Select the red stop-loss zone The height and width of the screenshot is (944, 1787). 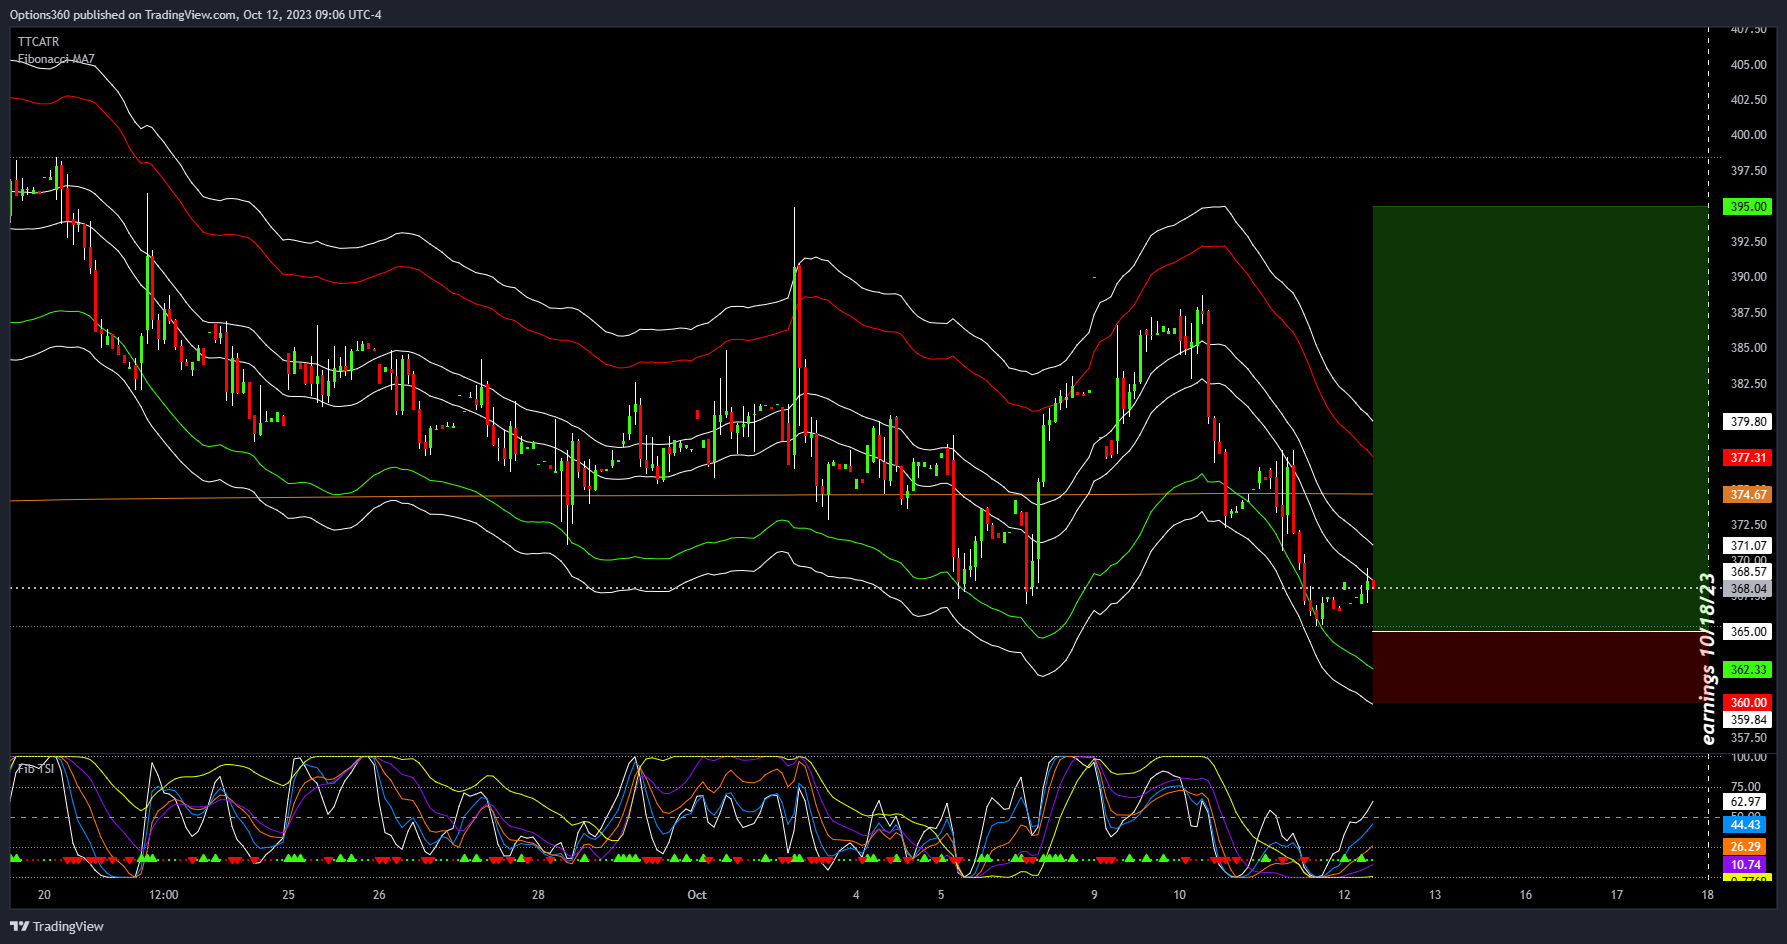pyautogui.click(x=1540, y=667)
